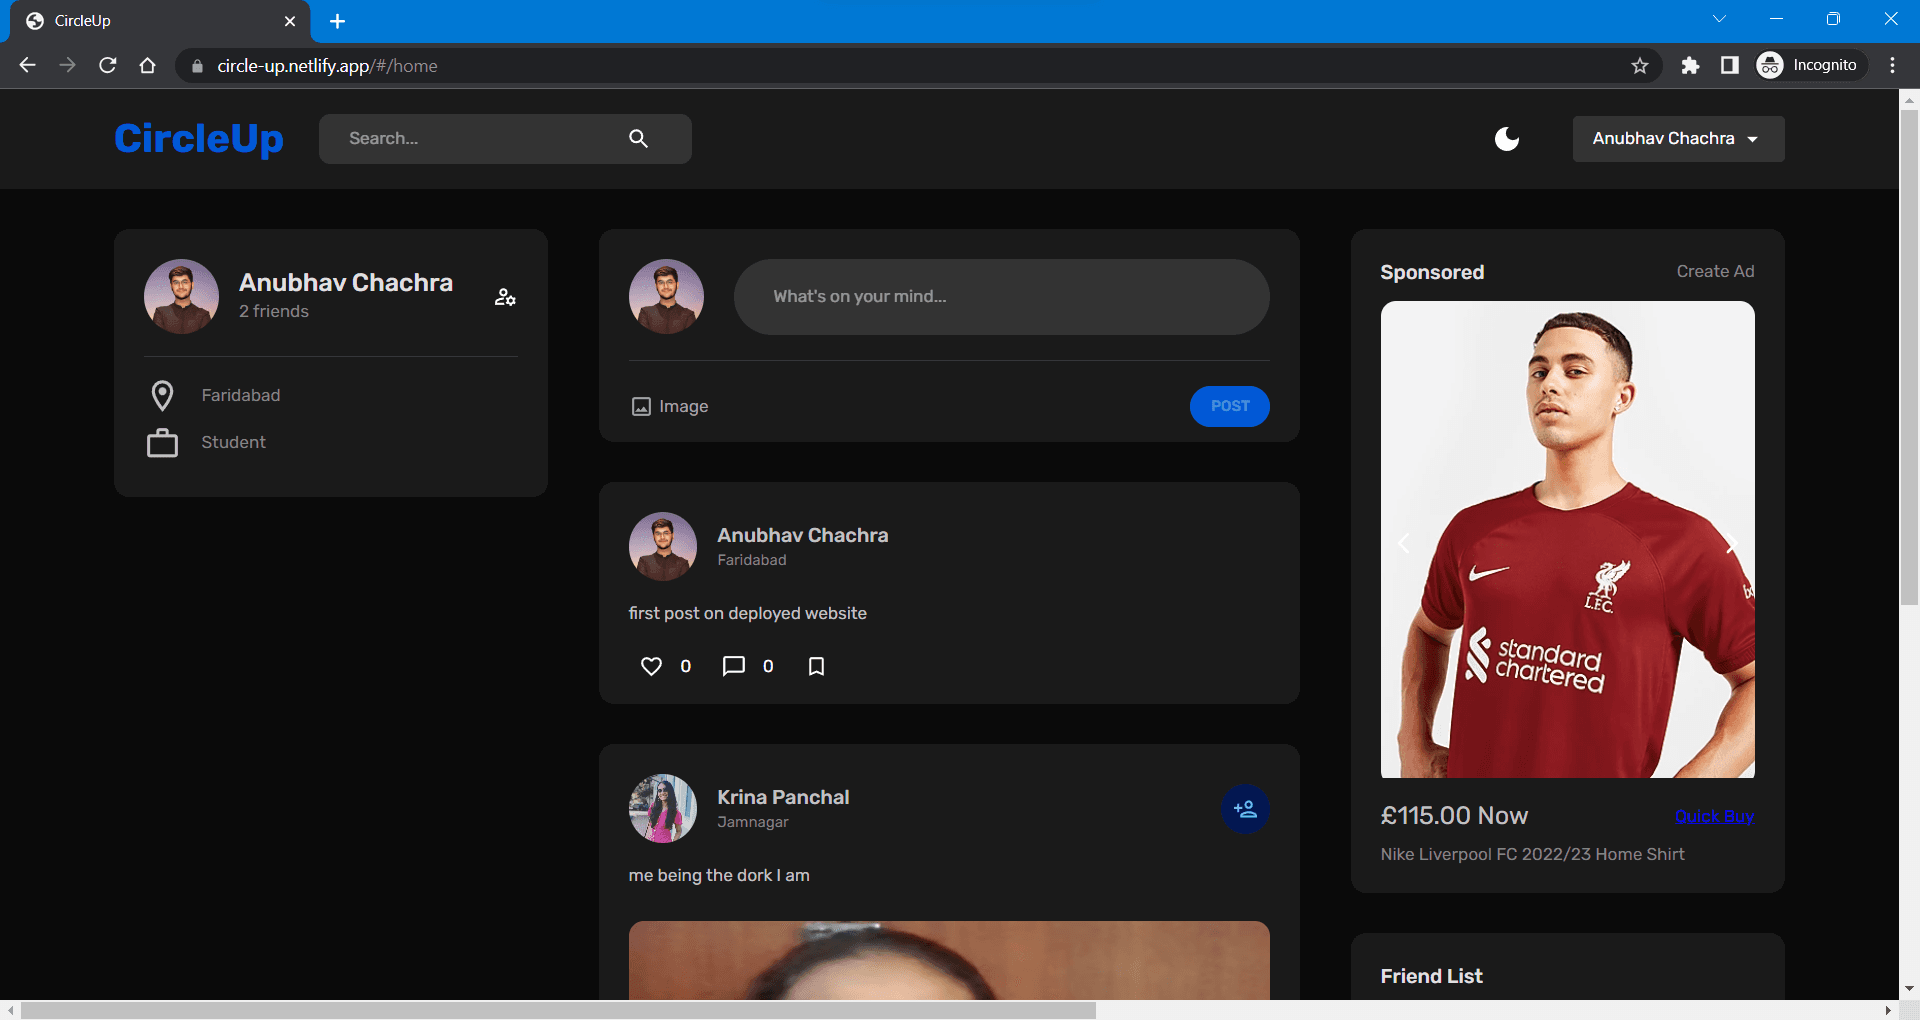Click the vertical scrollbar thumb
The image size is (1920, 1020).
pyautogui.click(x=1909, y=355)
